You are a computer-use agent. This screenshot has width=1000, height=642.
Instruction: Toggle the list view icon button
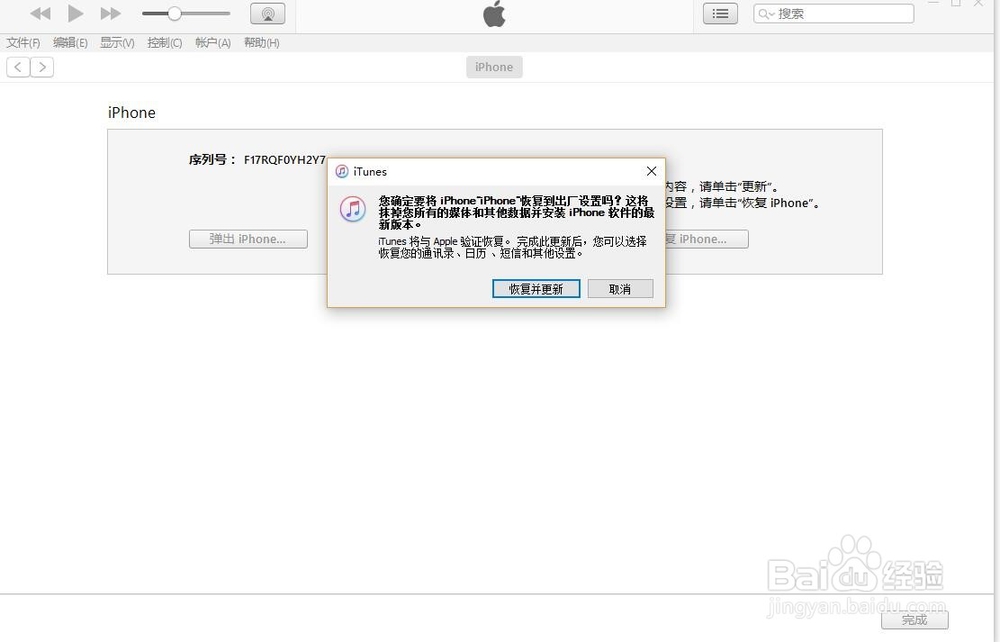pyautogui.click(x=720, y=13)
